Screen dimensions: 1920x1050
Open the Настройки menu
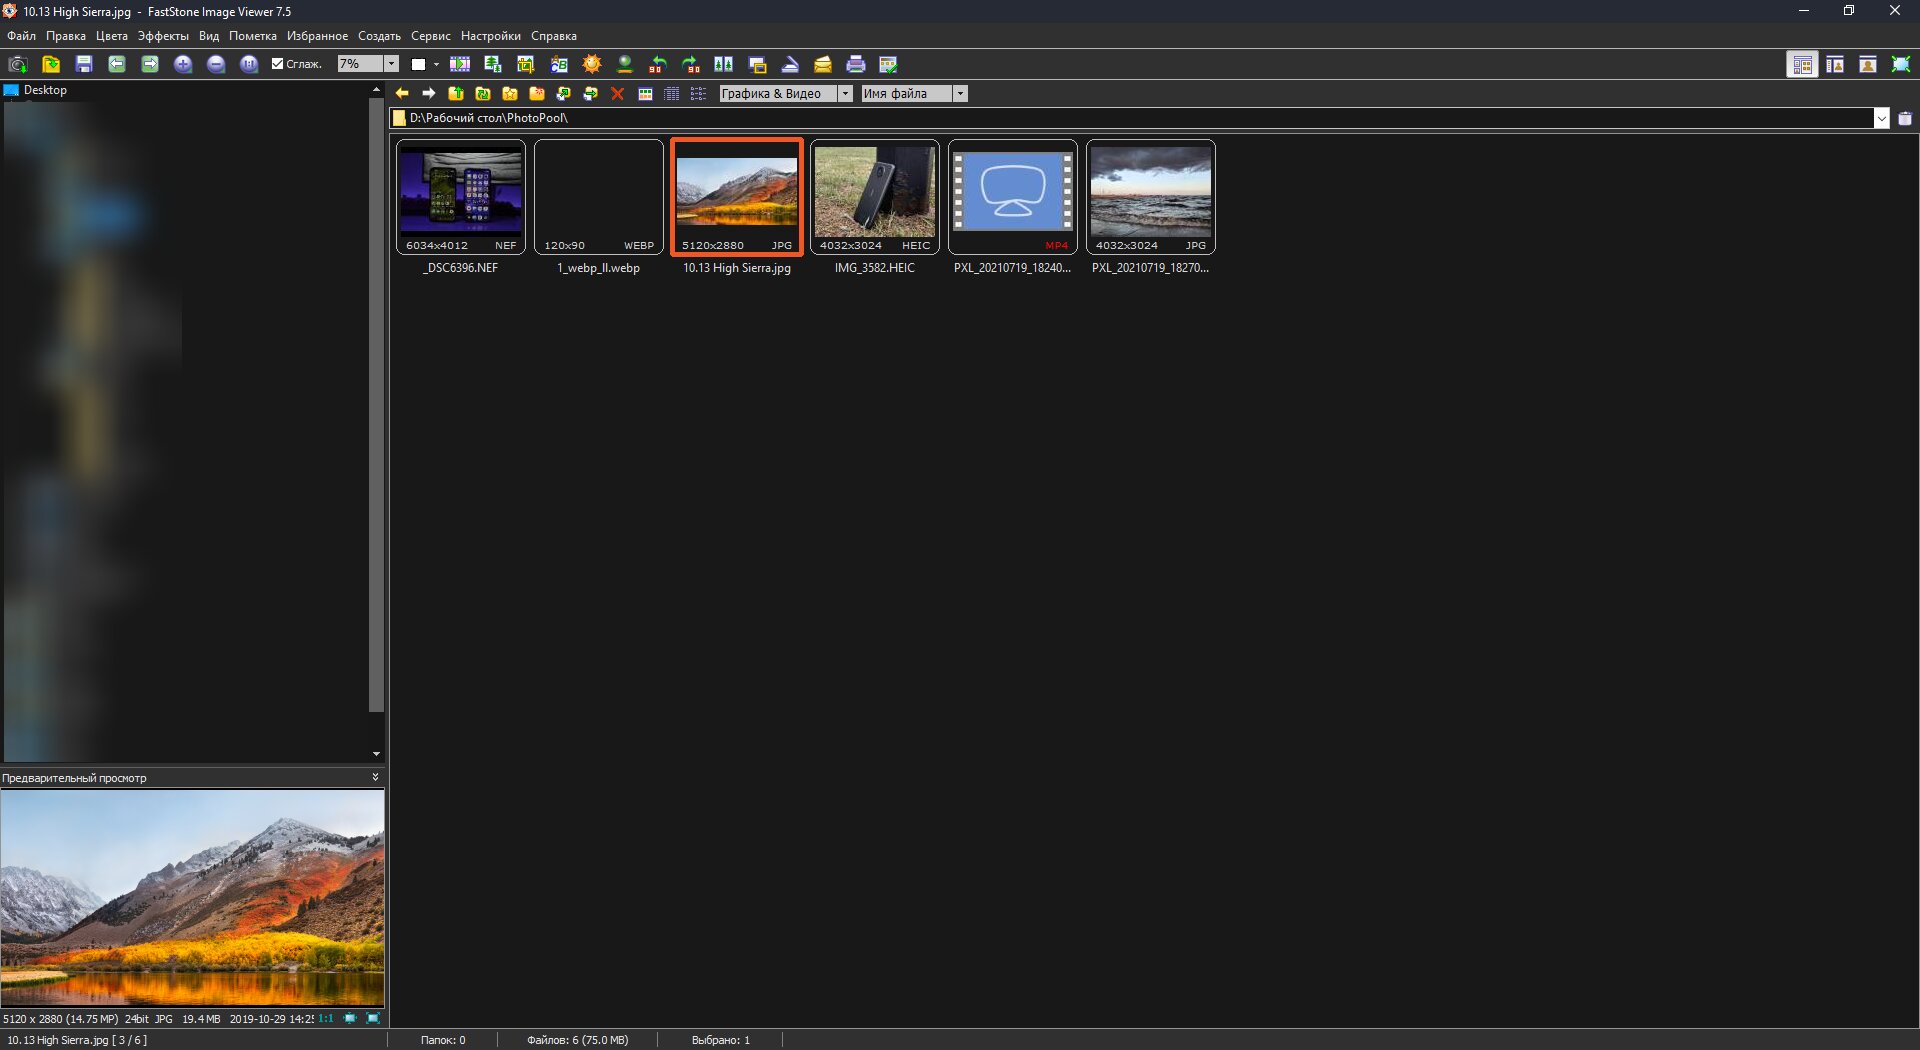tap(491, 36)
